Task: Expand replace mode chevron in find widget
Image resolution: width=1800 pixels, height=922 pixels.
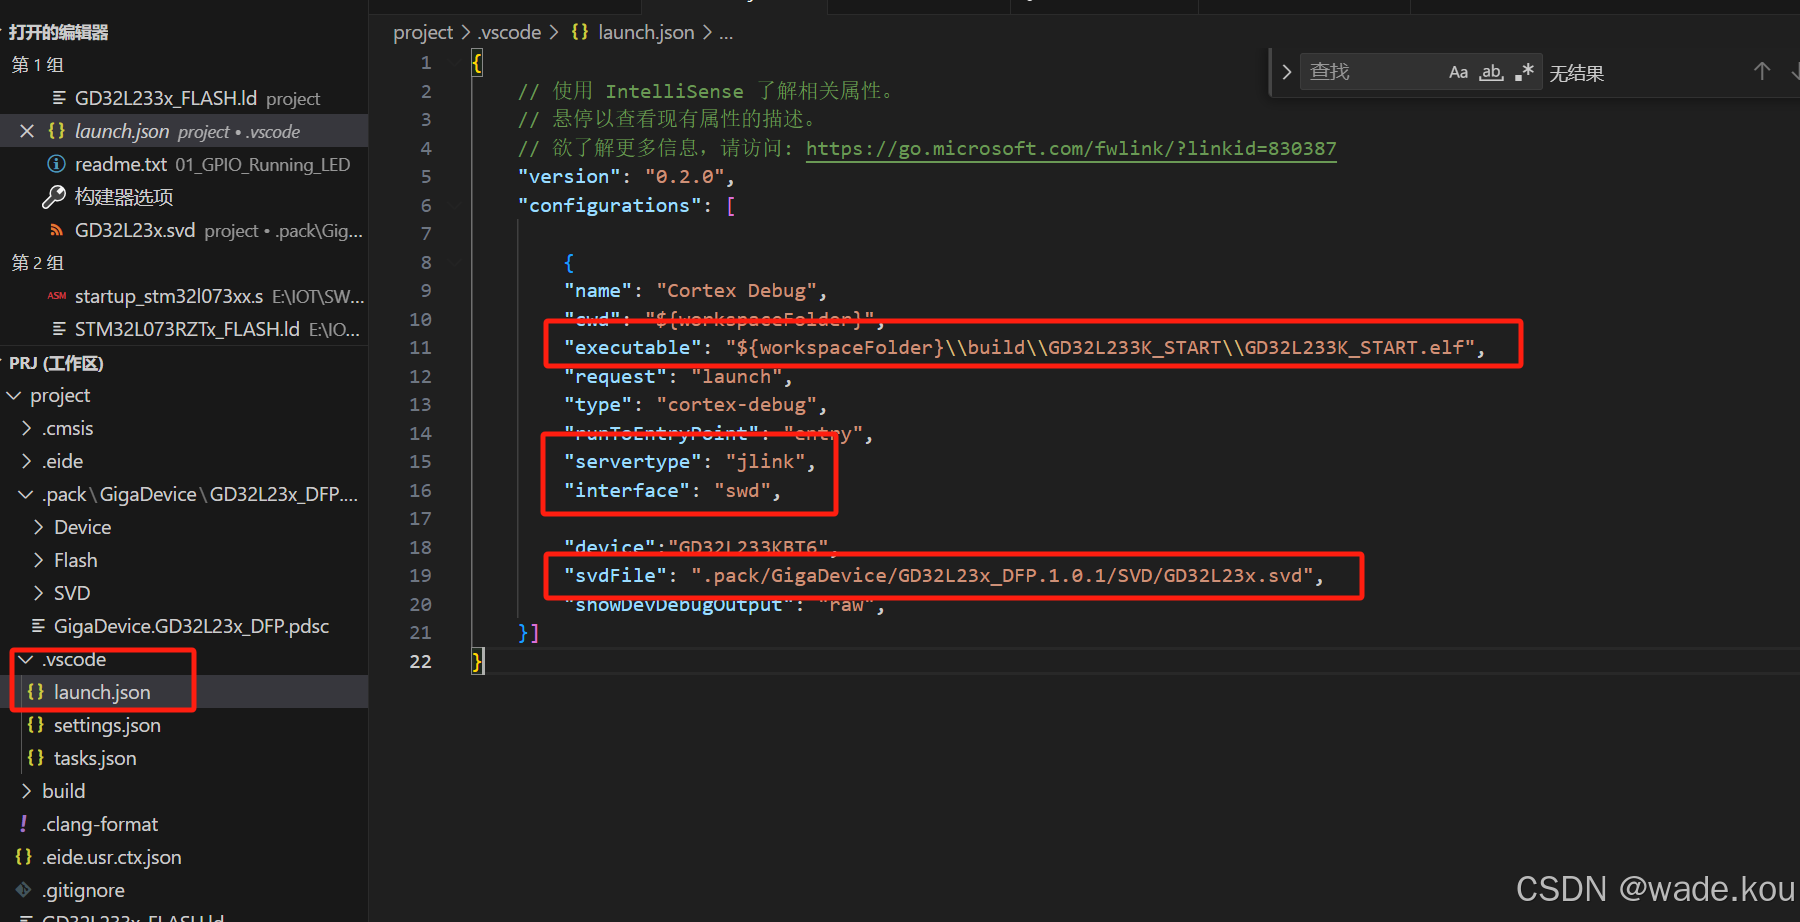Action: point(1286,72)
